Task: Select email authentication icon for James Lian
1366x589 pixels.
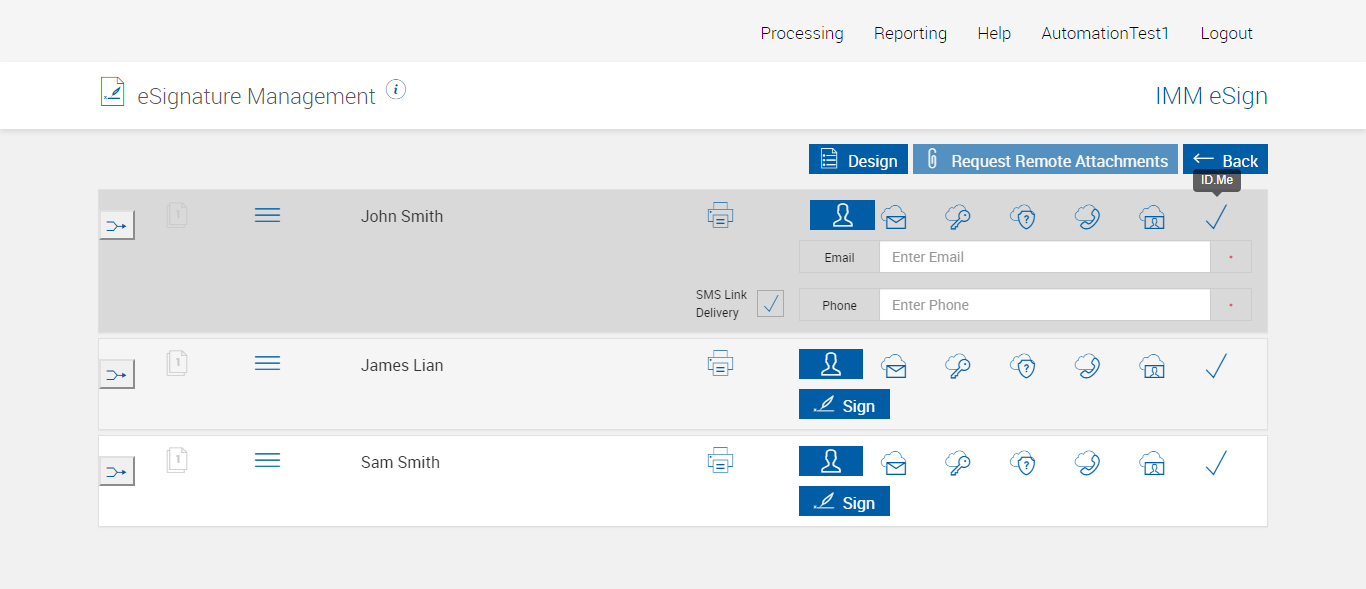Action: click(894, 367)
